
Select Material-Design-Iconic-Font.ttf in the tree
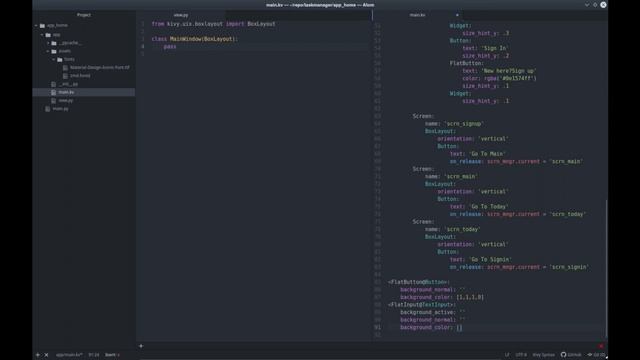coord(100,67)
